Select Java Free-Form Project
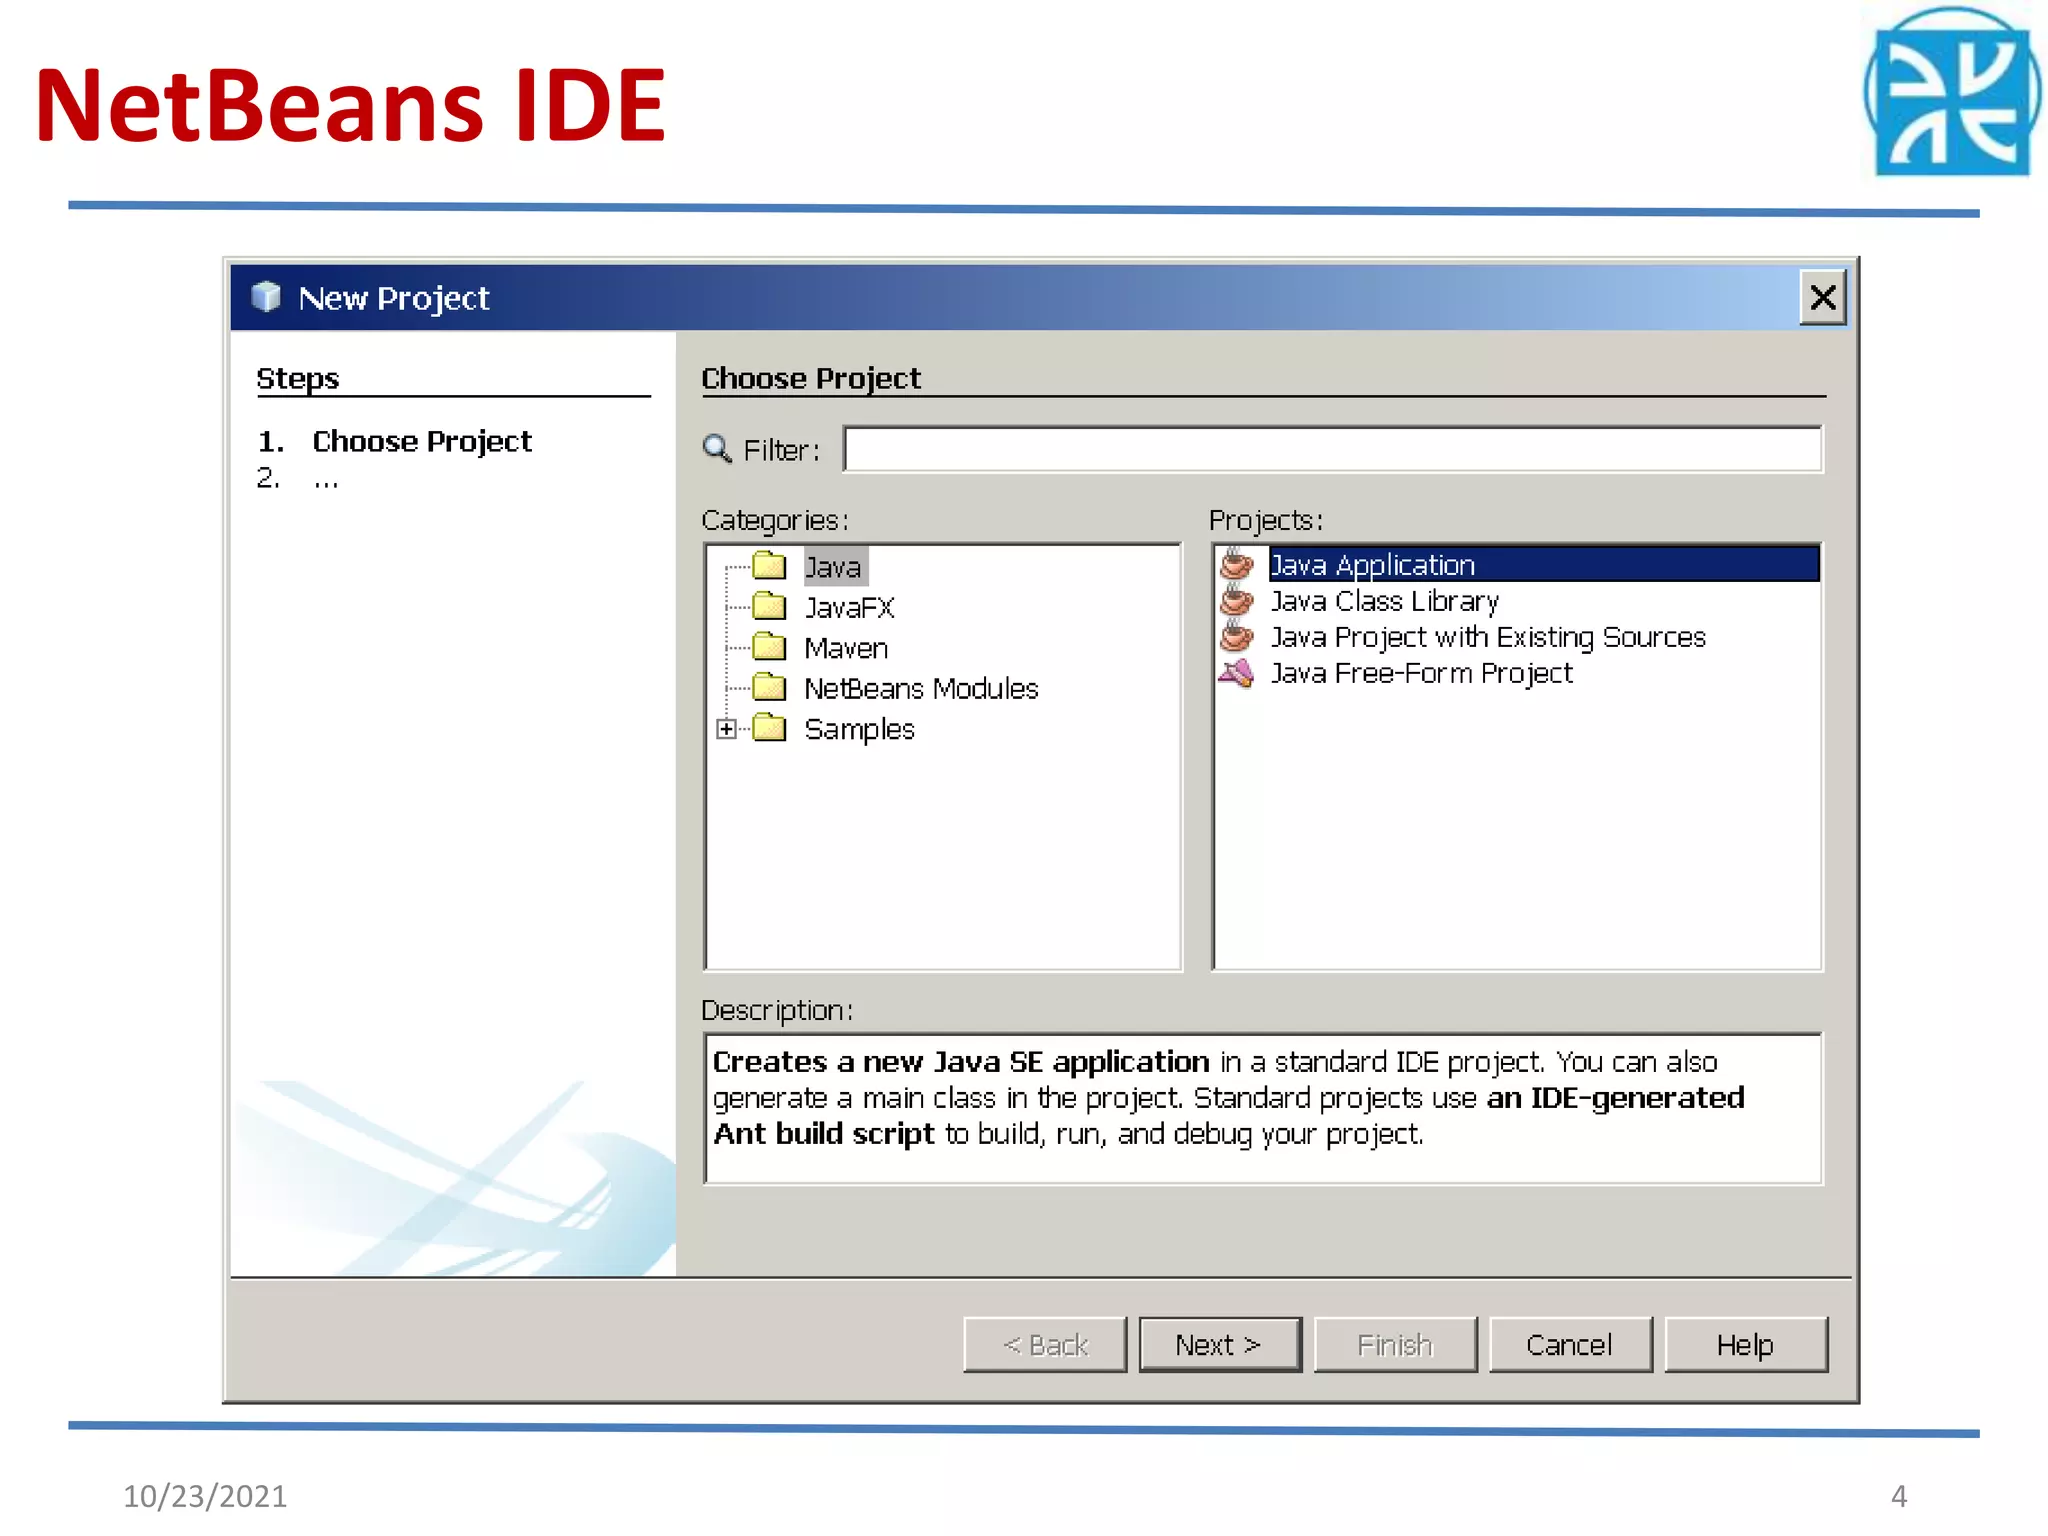The height and width of the screenshot is (1536, 2048). pos(1420,673)
